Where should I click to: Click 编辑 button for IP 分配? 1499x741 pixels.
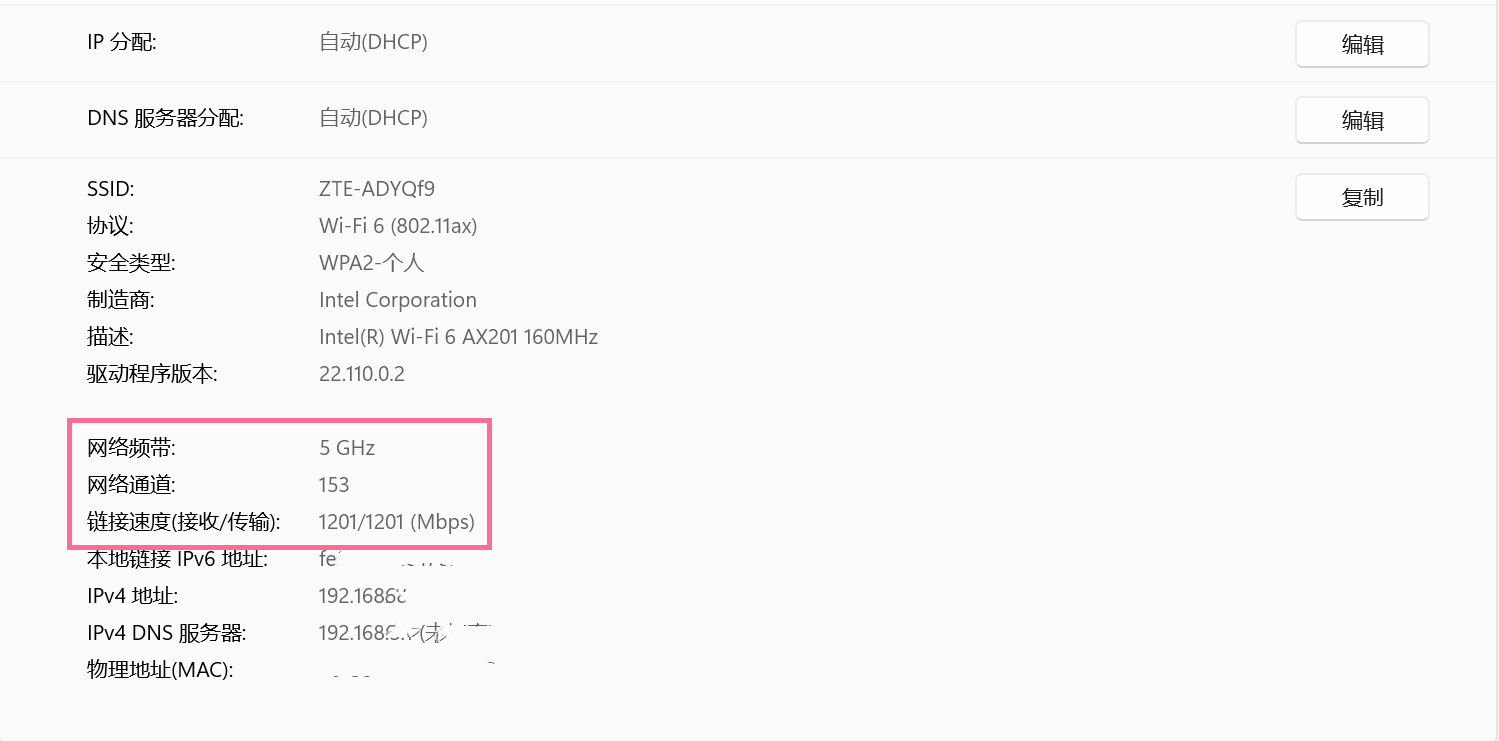(1361, 45)
